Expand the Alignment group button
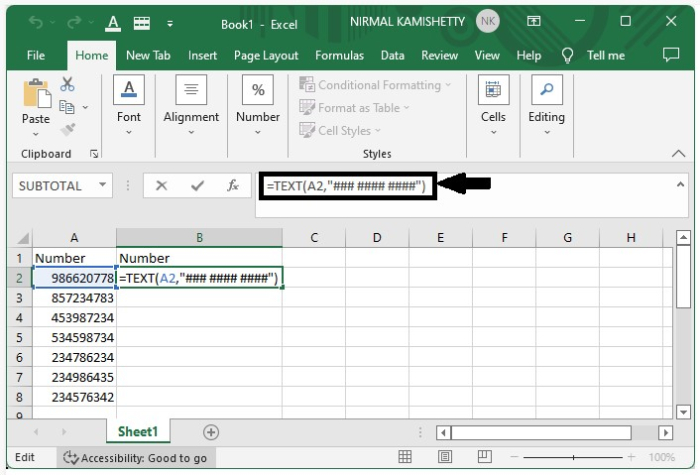The width and height of the screenshot is (700, 475). (x=191, y=105)
